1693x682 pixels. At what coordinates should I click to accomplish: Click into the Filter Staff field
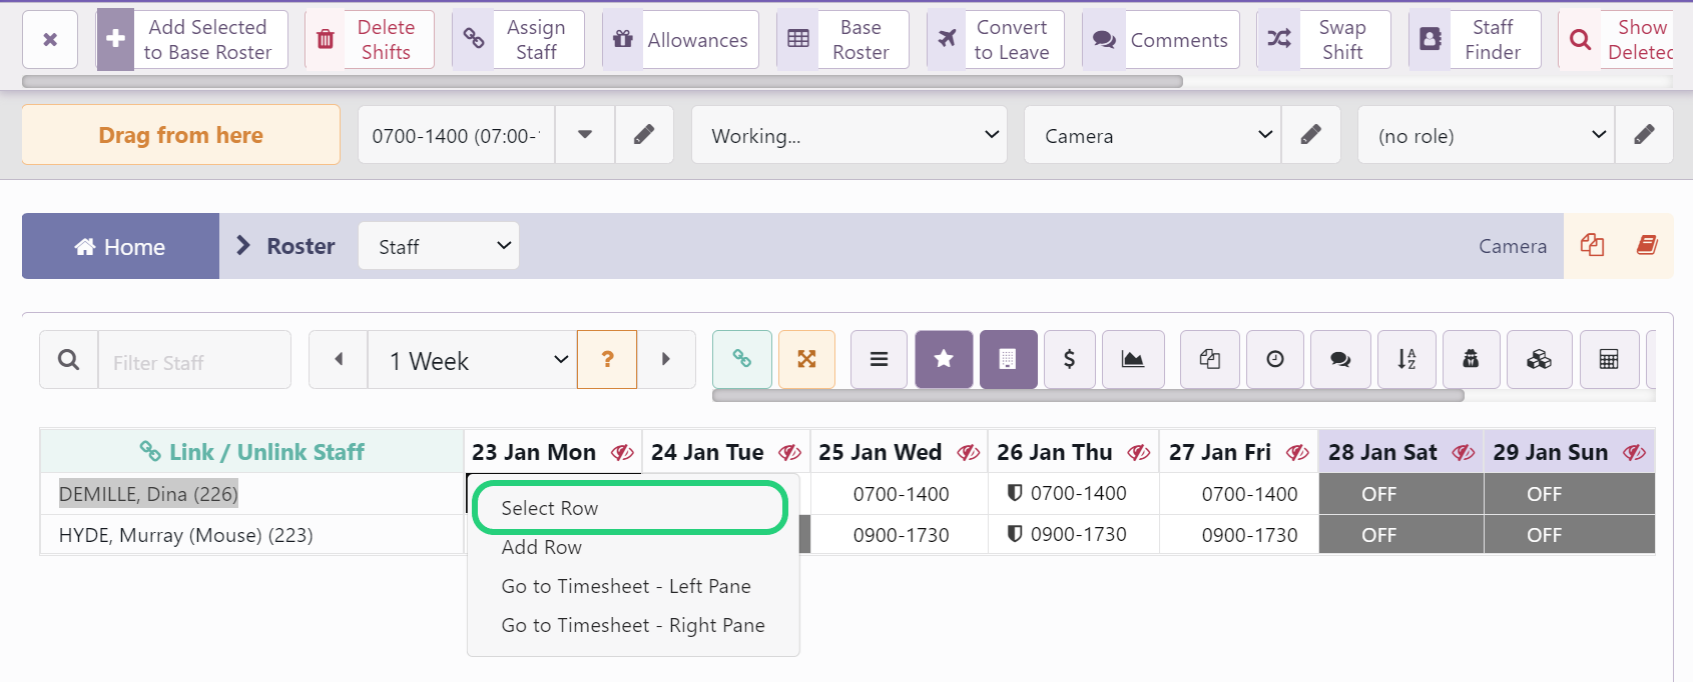click(x=194, y=361)
